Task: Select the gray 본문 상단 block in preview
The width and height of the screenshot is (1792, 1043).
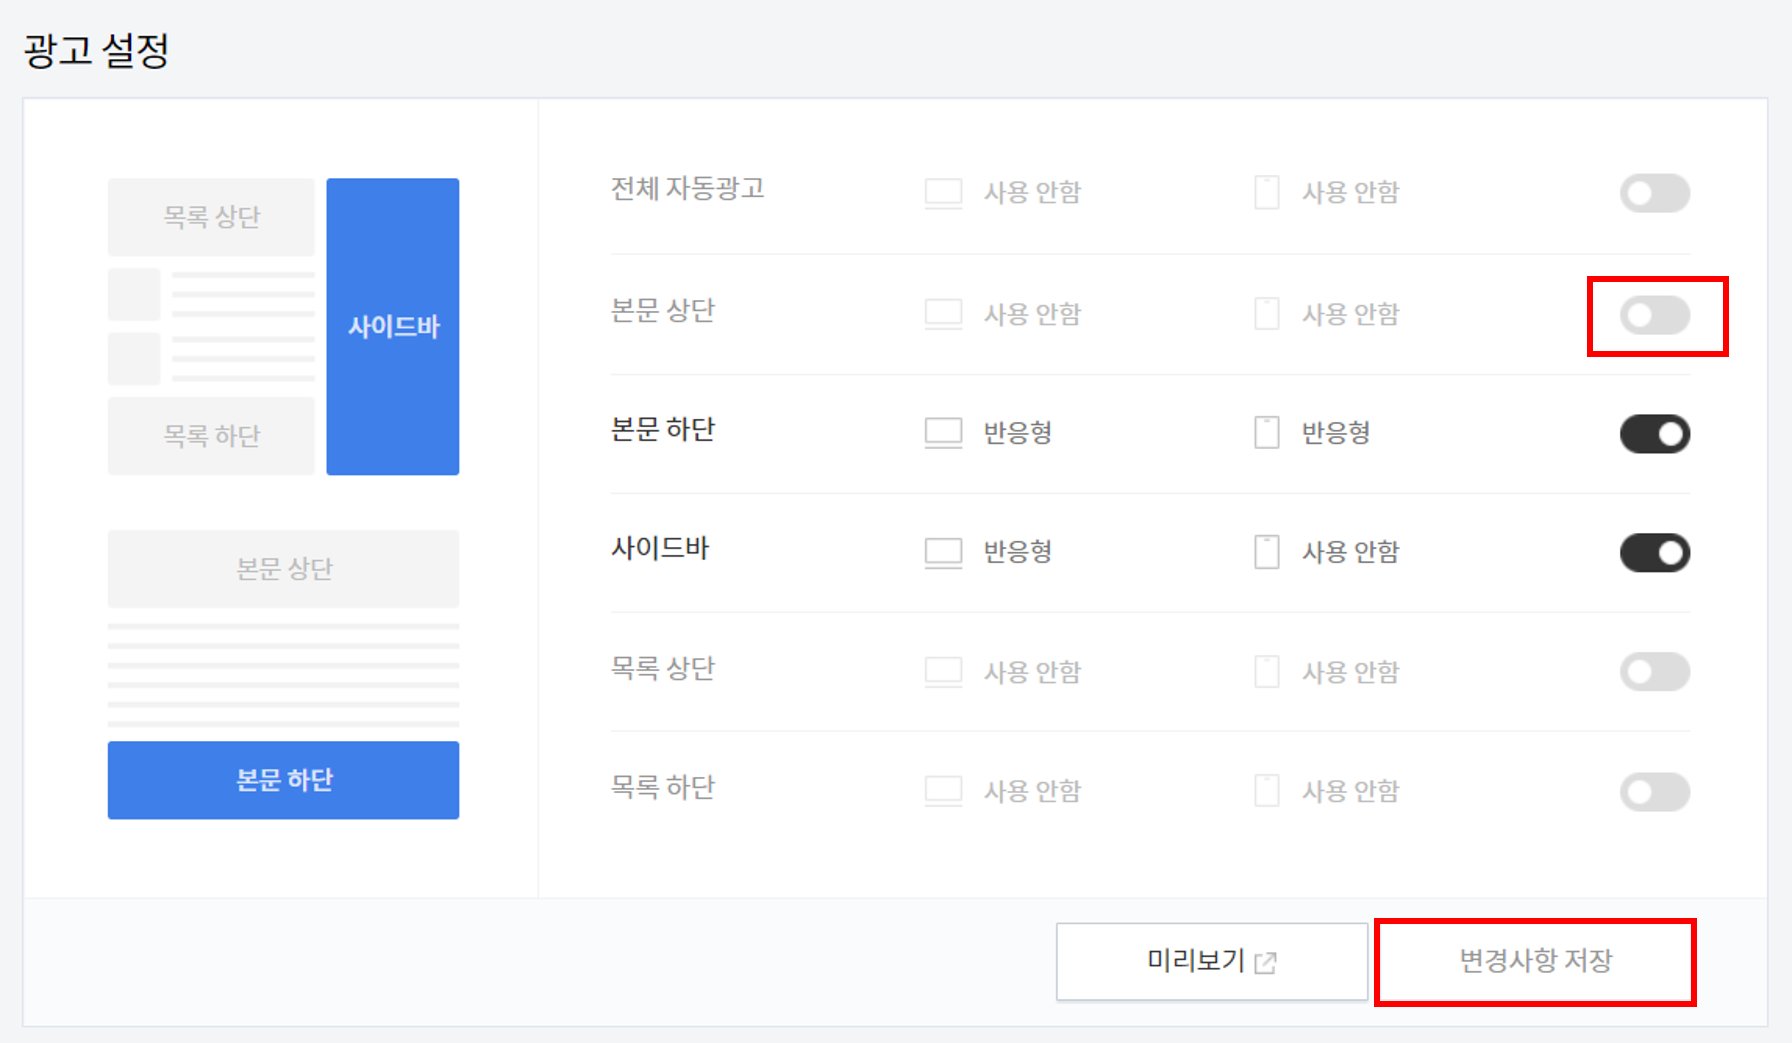Action: tap(284, 569)
